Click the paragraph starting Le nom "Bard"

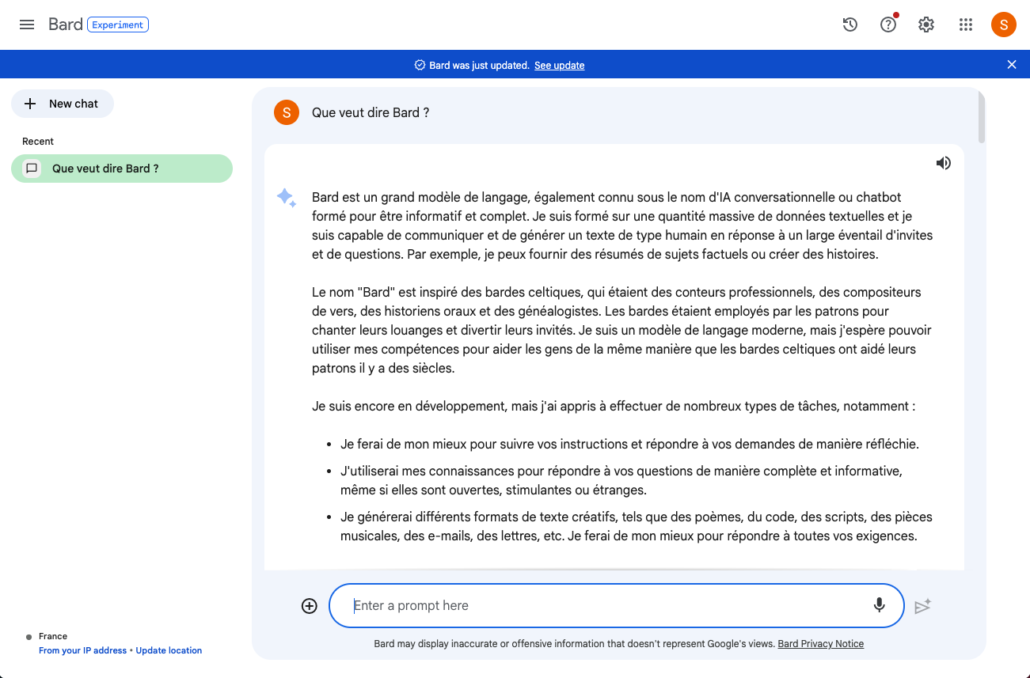click(x=621, y=330)
